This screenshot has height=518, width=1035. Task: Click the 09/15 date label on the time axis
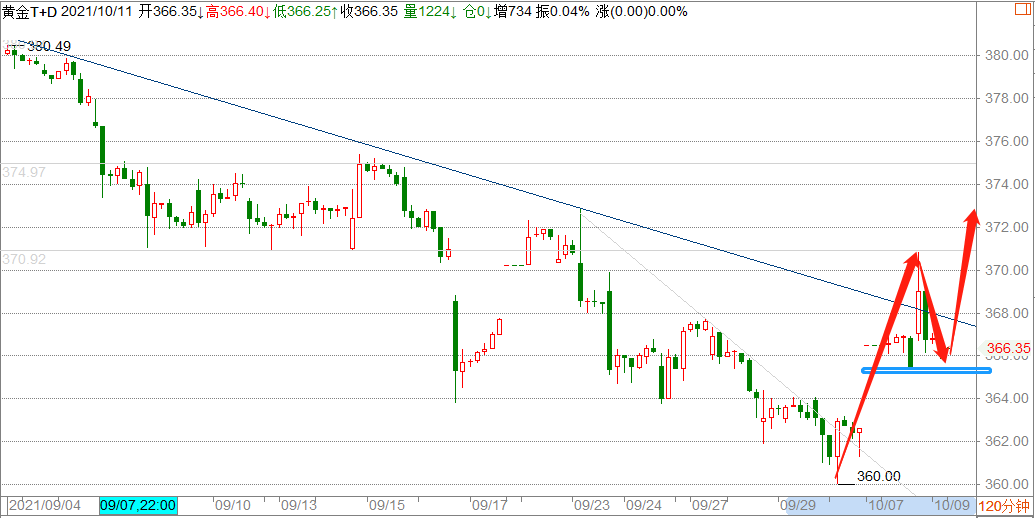(387, 507)
